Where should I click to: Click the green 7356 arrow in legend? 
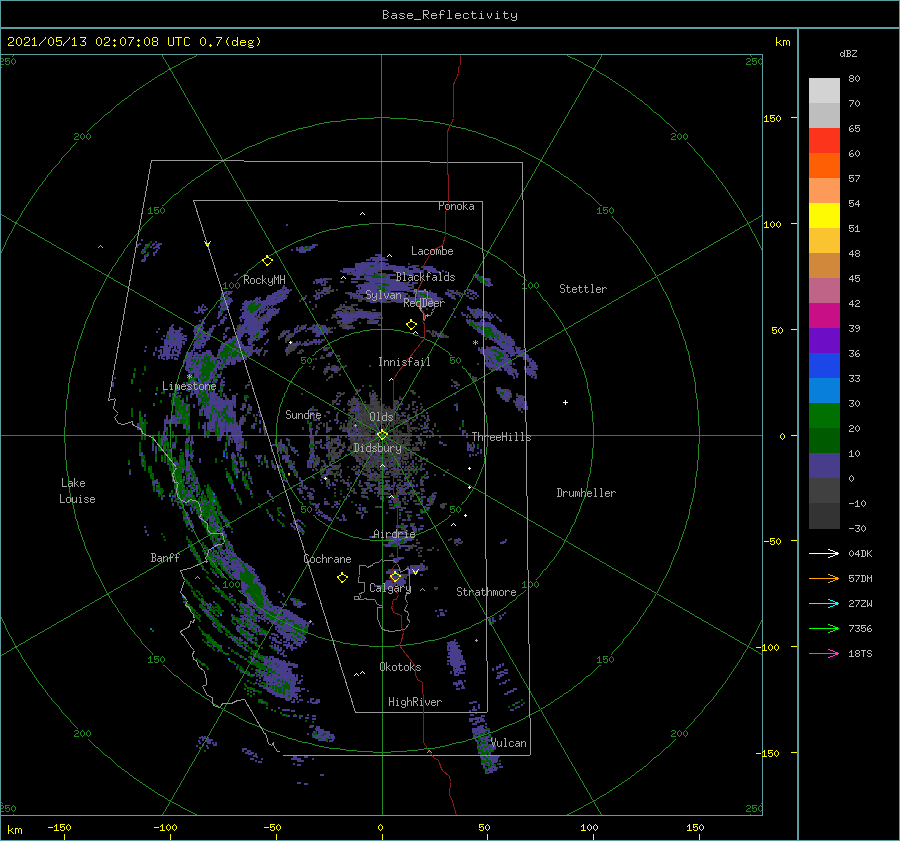(824, 629)
